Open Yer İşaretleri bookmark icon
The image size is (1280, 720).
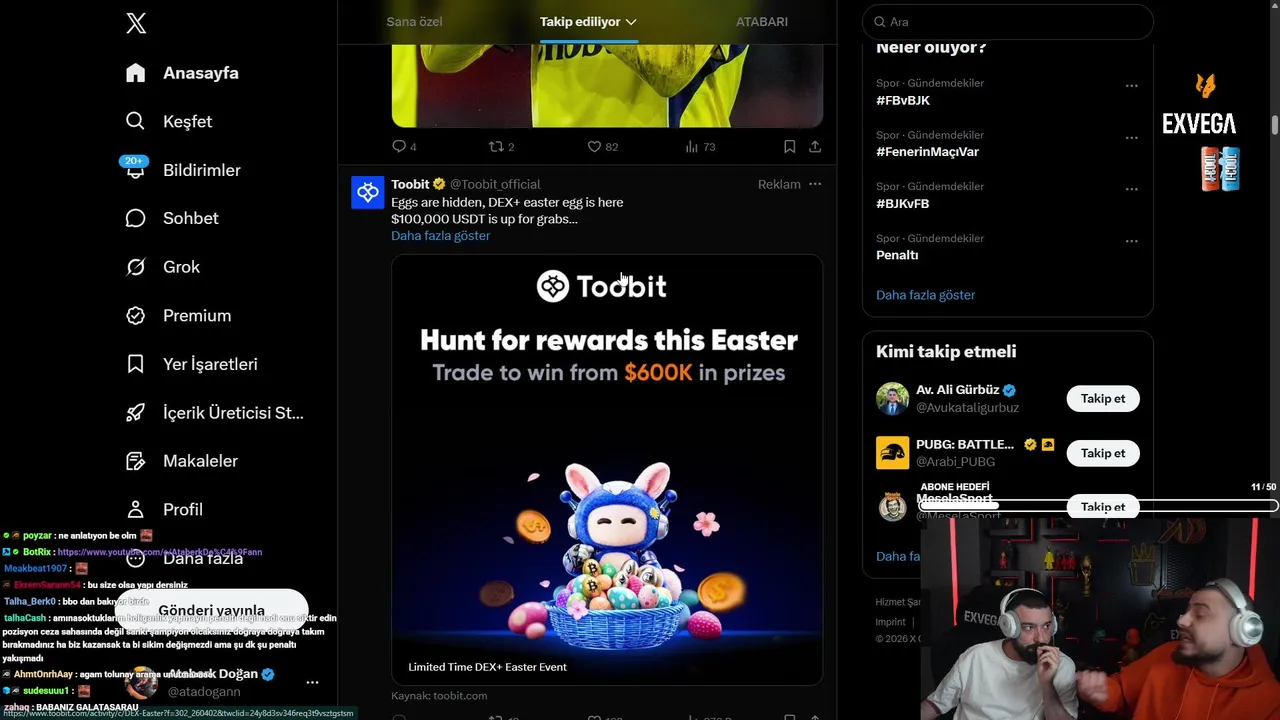point(136,364)
